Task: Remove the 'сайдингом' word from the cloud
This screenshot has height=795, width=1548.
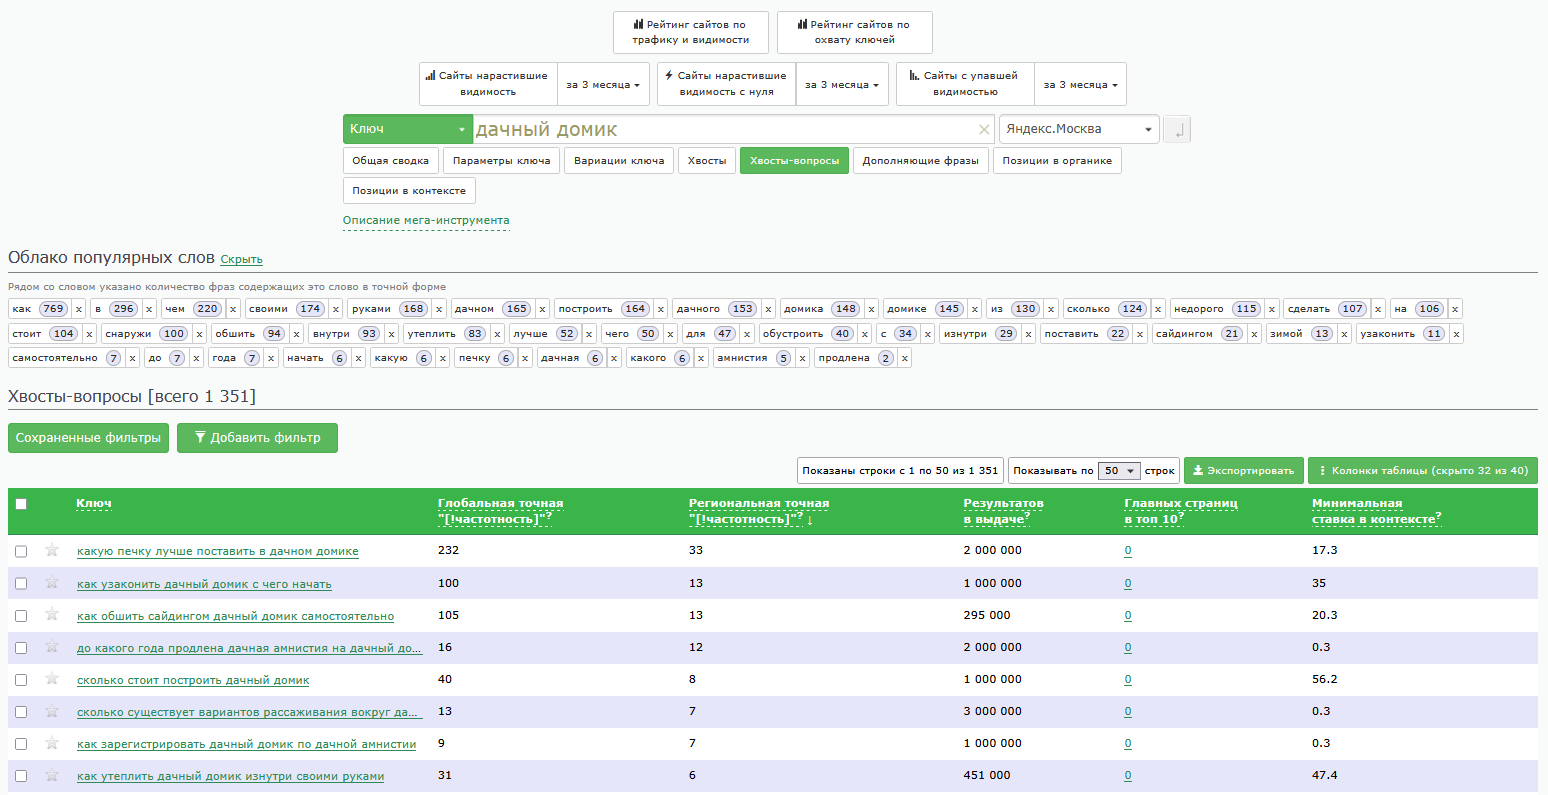Action: coord(1254,334)
